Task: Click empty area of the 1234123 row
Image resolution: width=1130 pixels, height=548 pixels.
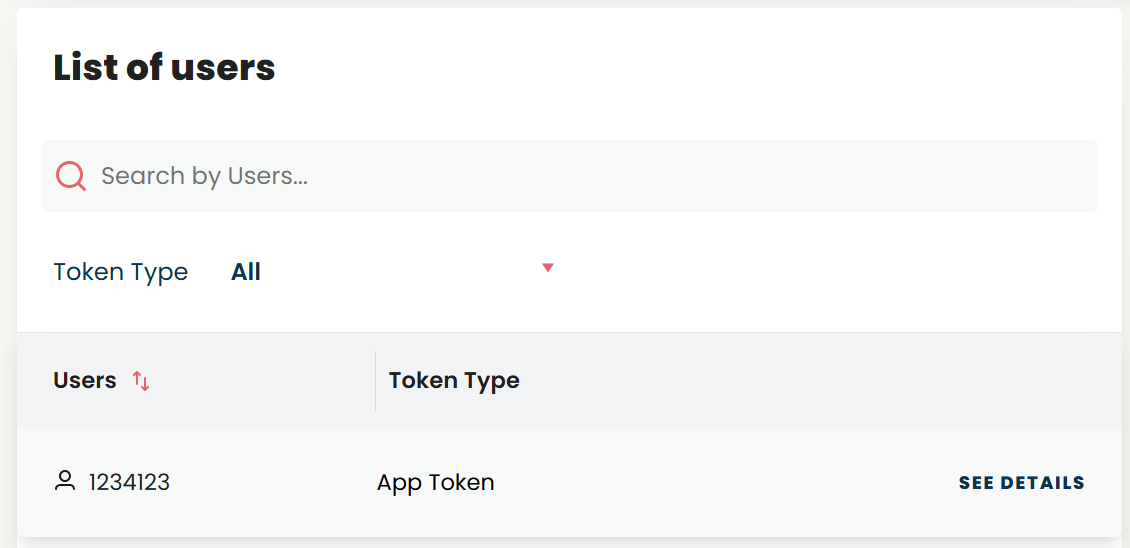Action: point(721,482)
